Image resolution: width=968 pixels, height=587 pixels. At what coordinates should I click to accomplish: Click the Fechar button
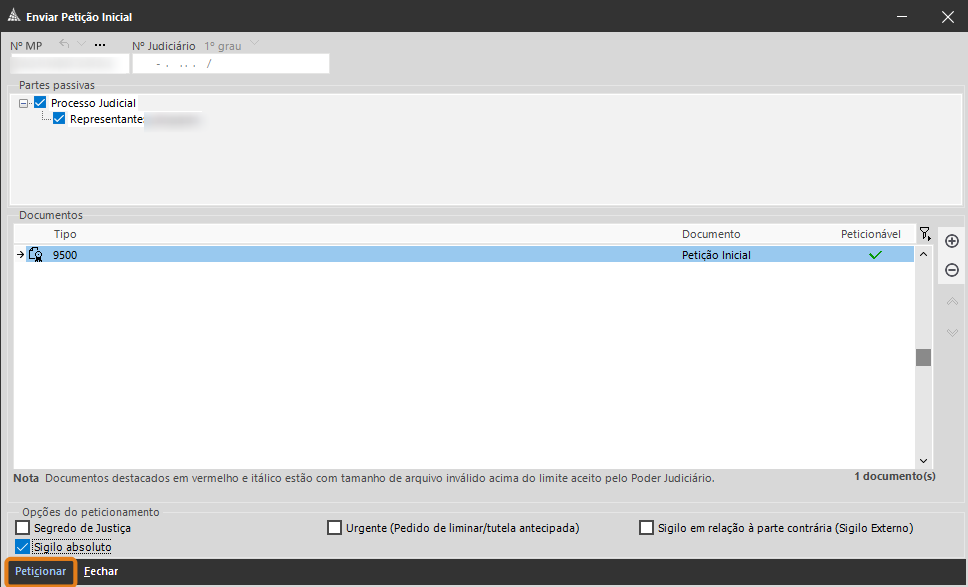101,572
